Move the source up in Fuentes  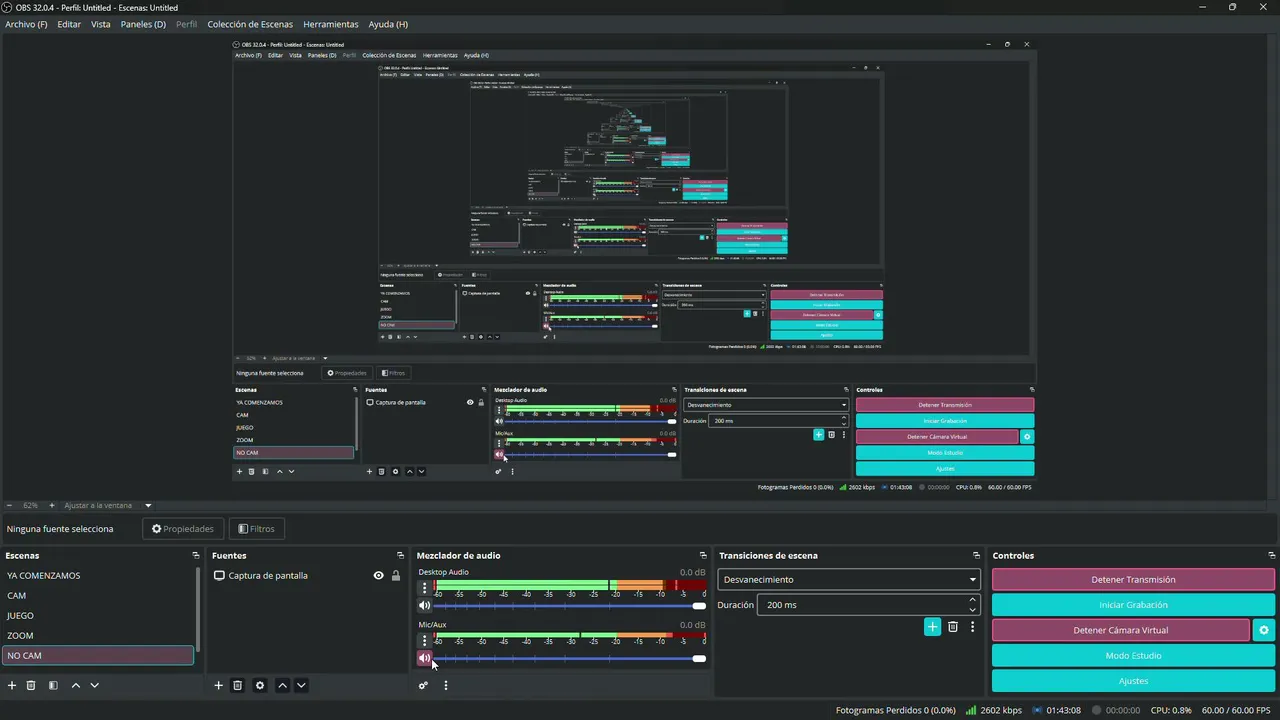pyautogui.click(x=283, y=685)
